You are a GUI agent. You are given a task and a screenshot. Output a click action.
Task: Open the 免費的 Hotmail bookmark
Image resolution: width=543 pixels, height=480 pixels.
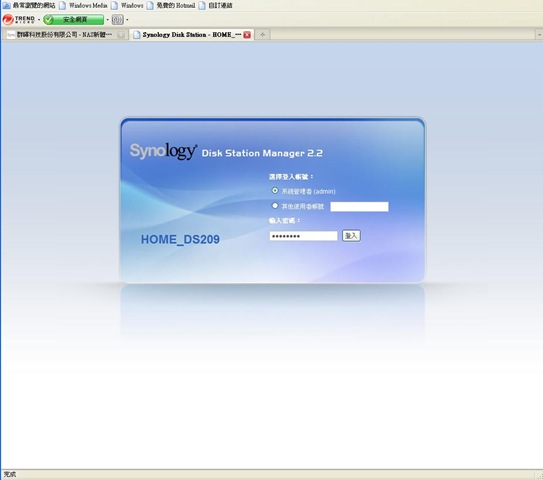pos(171,5)
